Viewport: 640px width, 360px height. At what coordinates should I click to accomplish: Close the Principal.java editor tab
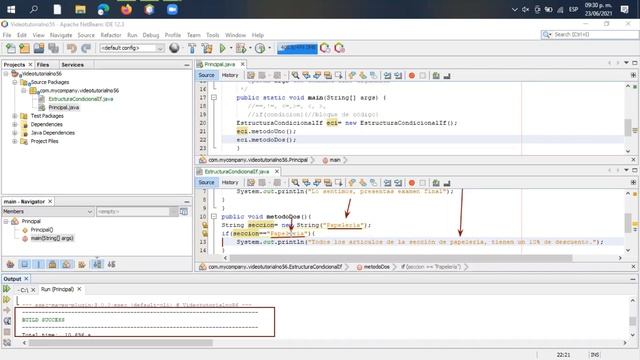[x=242, y=64]
